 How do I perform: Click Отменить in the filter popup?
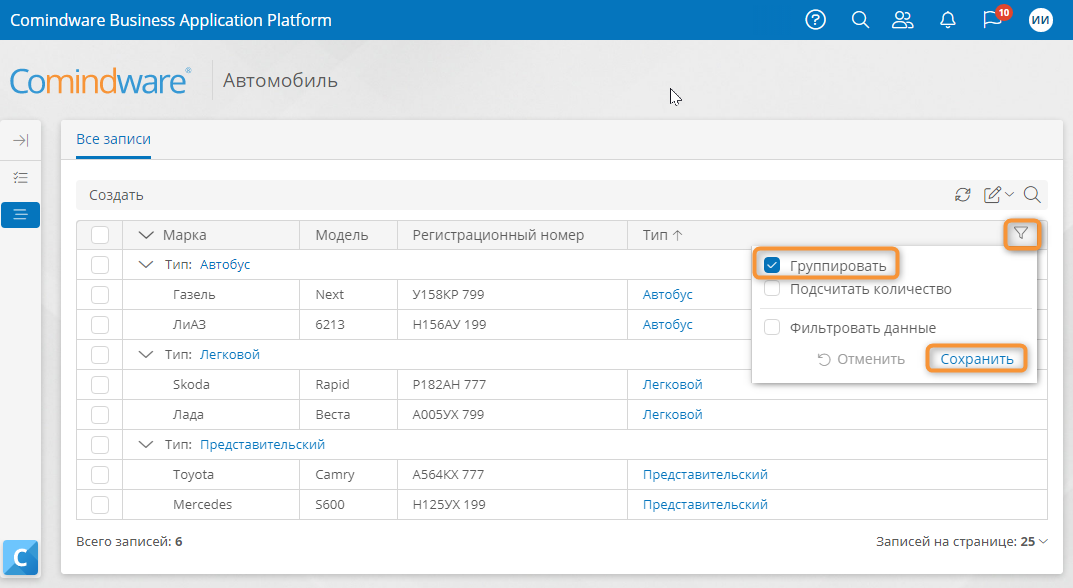[x=862, y=359]
